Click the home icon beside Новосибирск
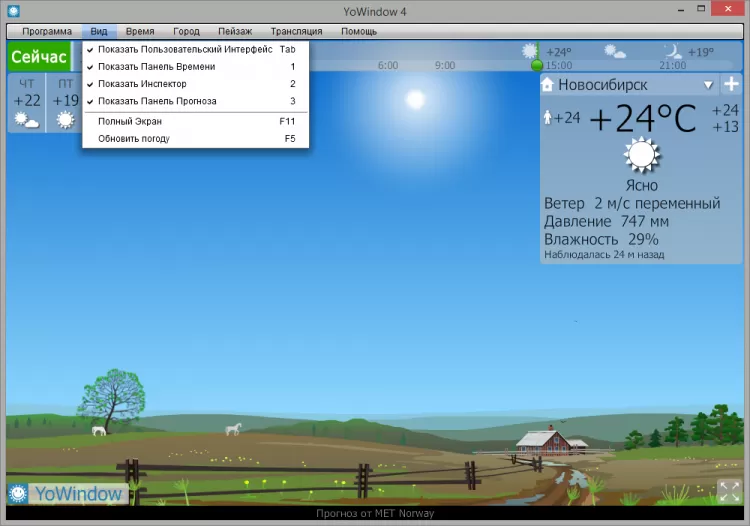This screenshot has width=750, height=526. [x=547, y=85]
